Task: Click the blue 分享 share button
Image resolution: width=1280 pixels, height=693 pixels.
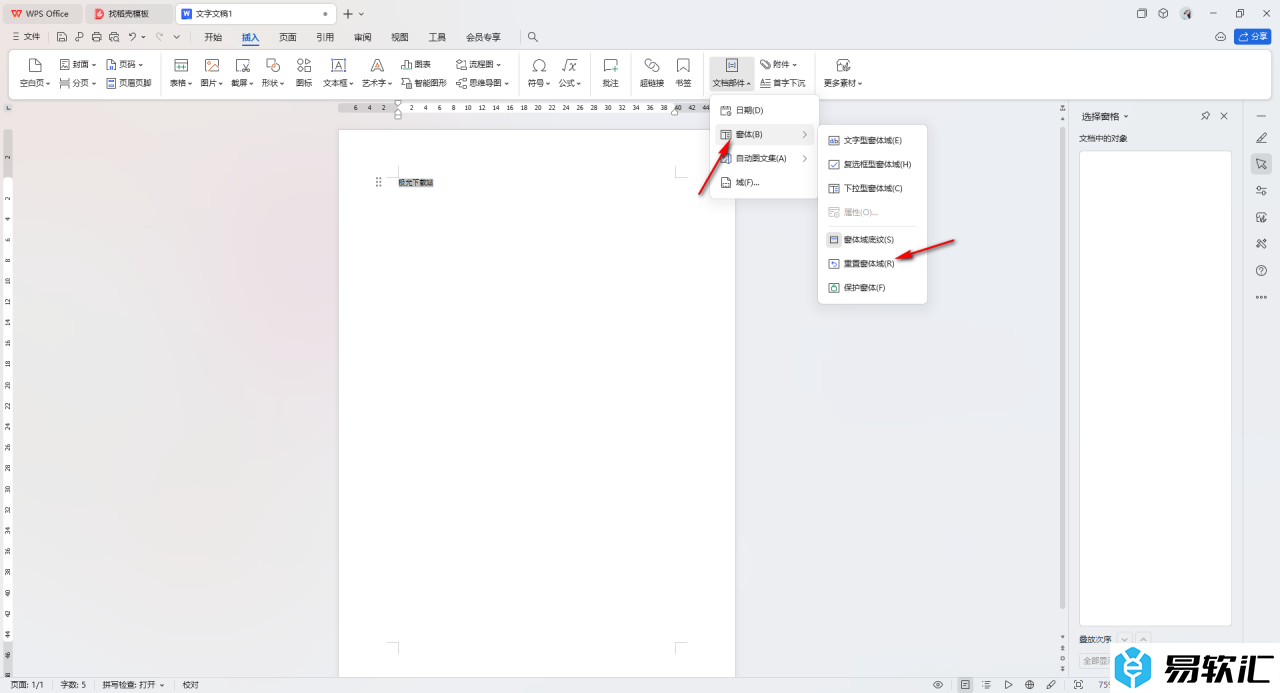Action: point(1252,37)
